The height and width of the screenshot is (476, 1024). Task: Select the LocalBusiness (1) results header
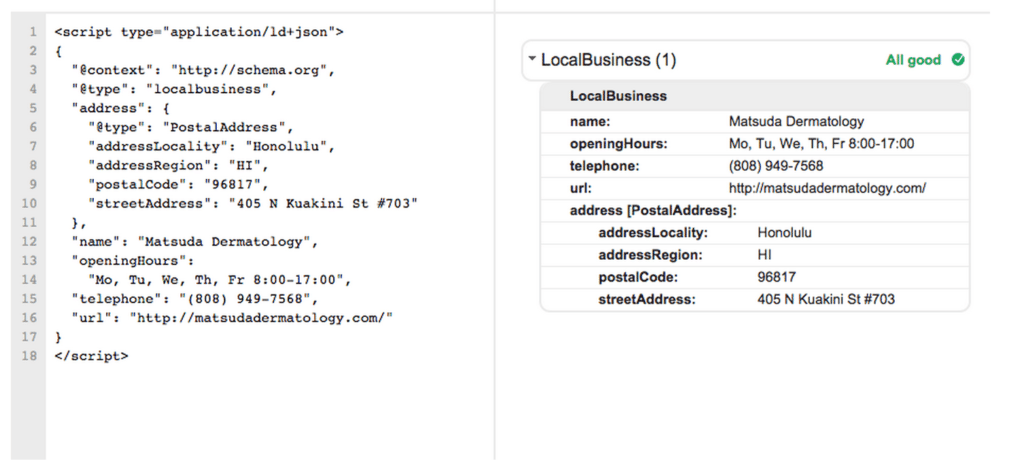point(746,60)
